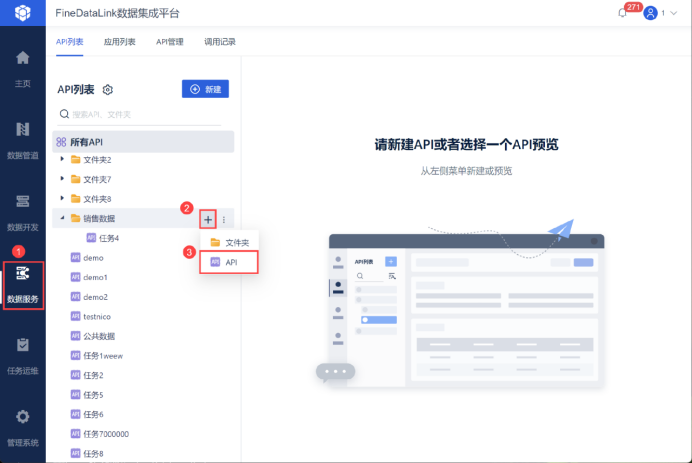Click the API icon of testnico
This screenshot has width=692, height=463.
75,316
